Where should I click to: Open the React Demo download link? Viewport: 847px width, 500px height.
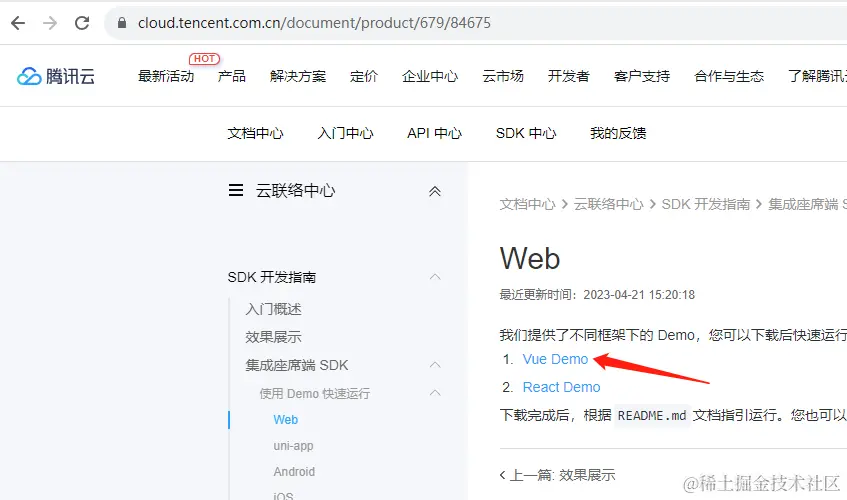[x=561, y=387]
